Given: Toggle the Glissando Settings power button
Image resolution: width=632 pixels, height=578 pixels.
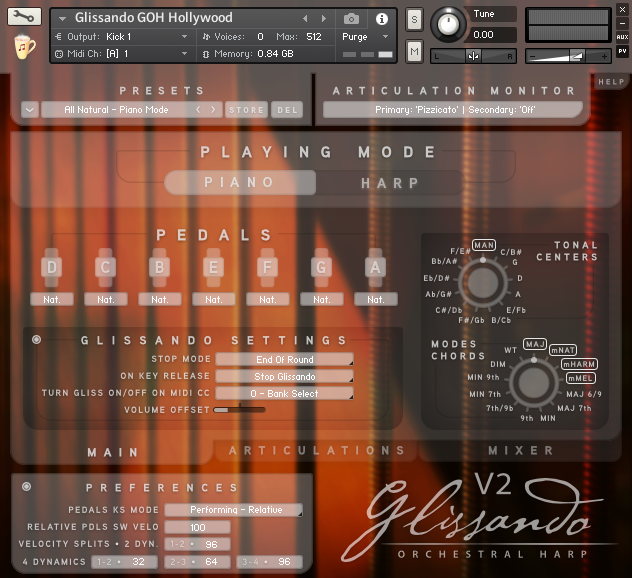Looking at the screenshot, I should pyautogui.click(x=36, y=340).
